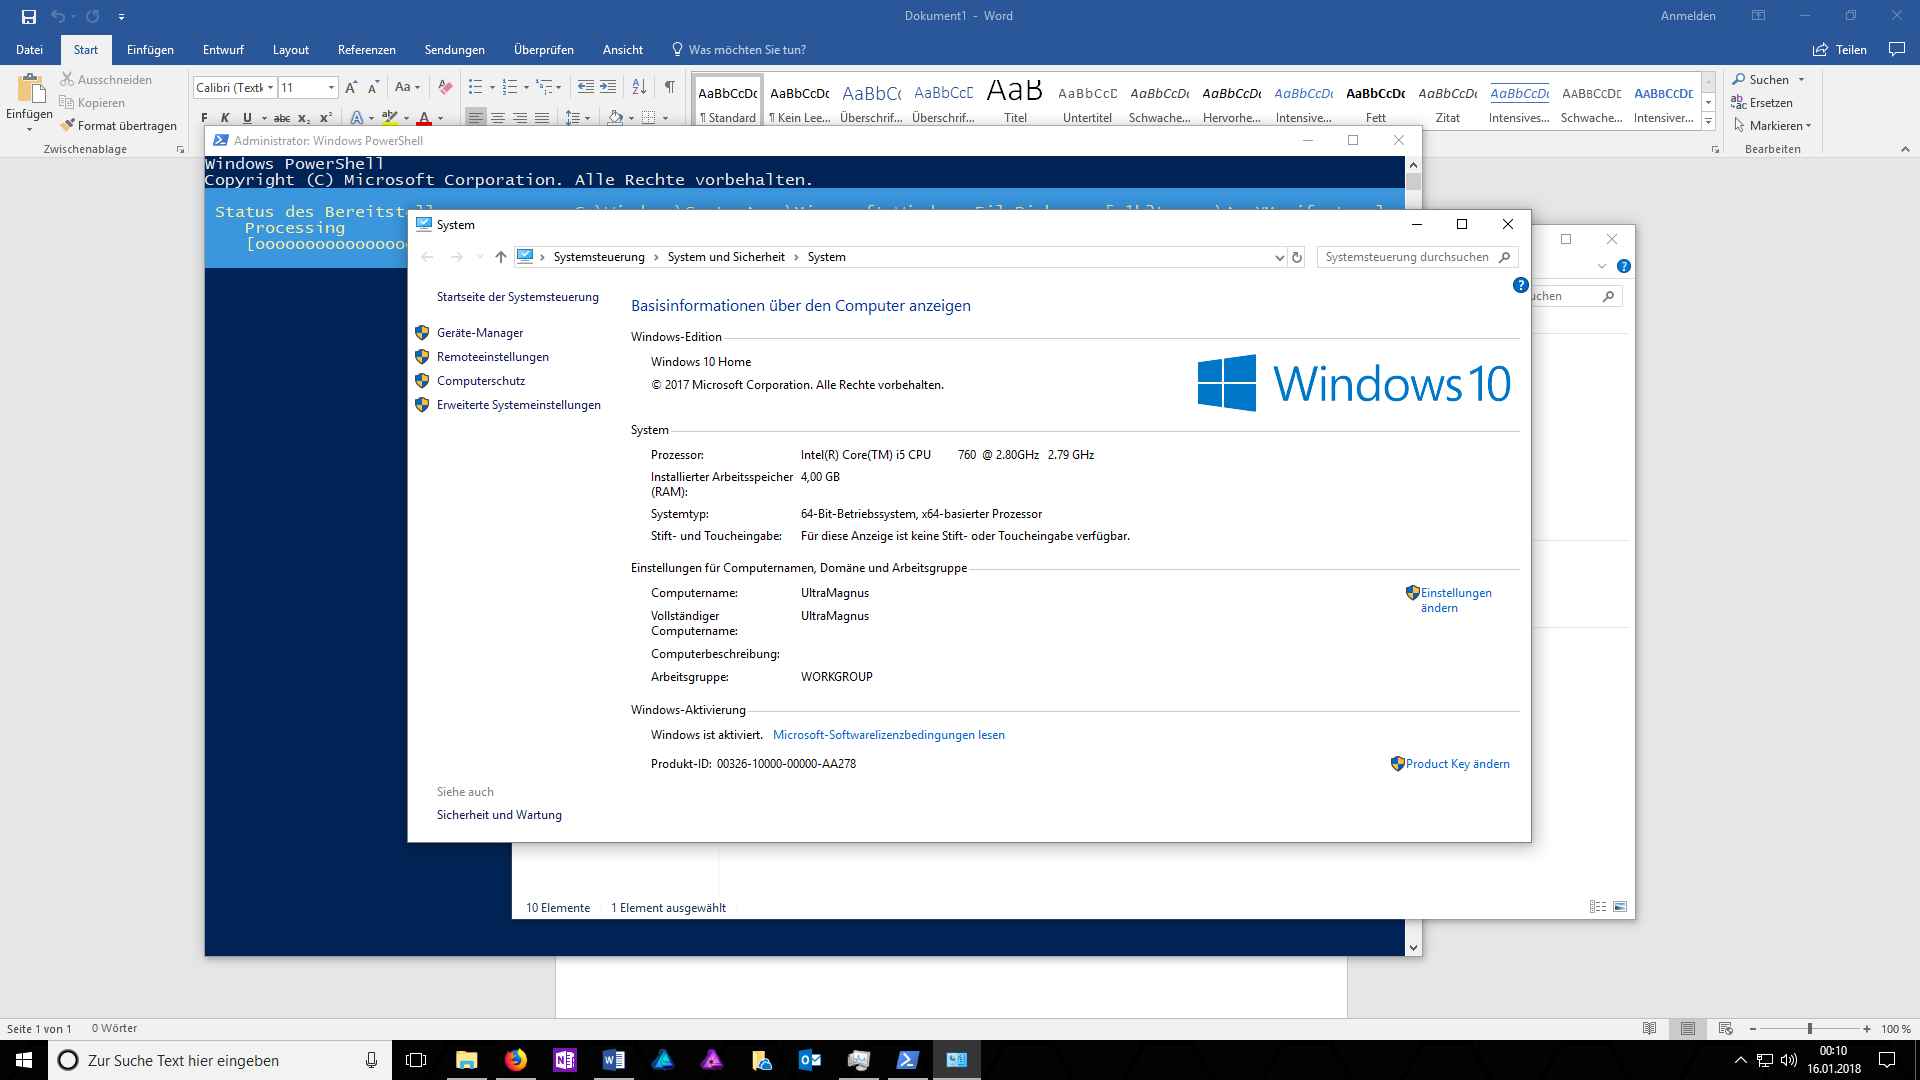1920x1080 pixels.
Task: Switch to the Einfügen ribbon tab
Action: click(x=150, y=49)
